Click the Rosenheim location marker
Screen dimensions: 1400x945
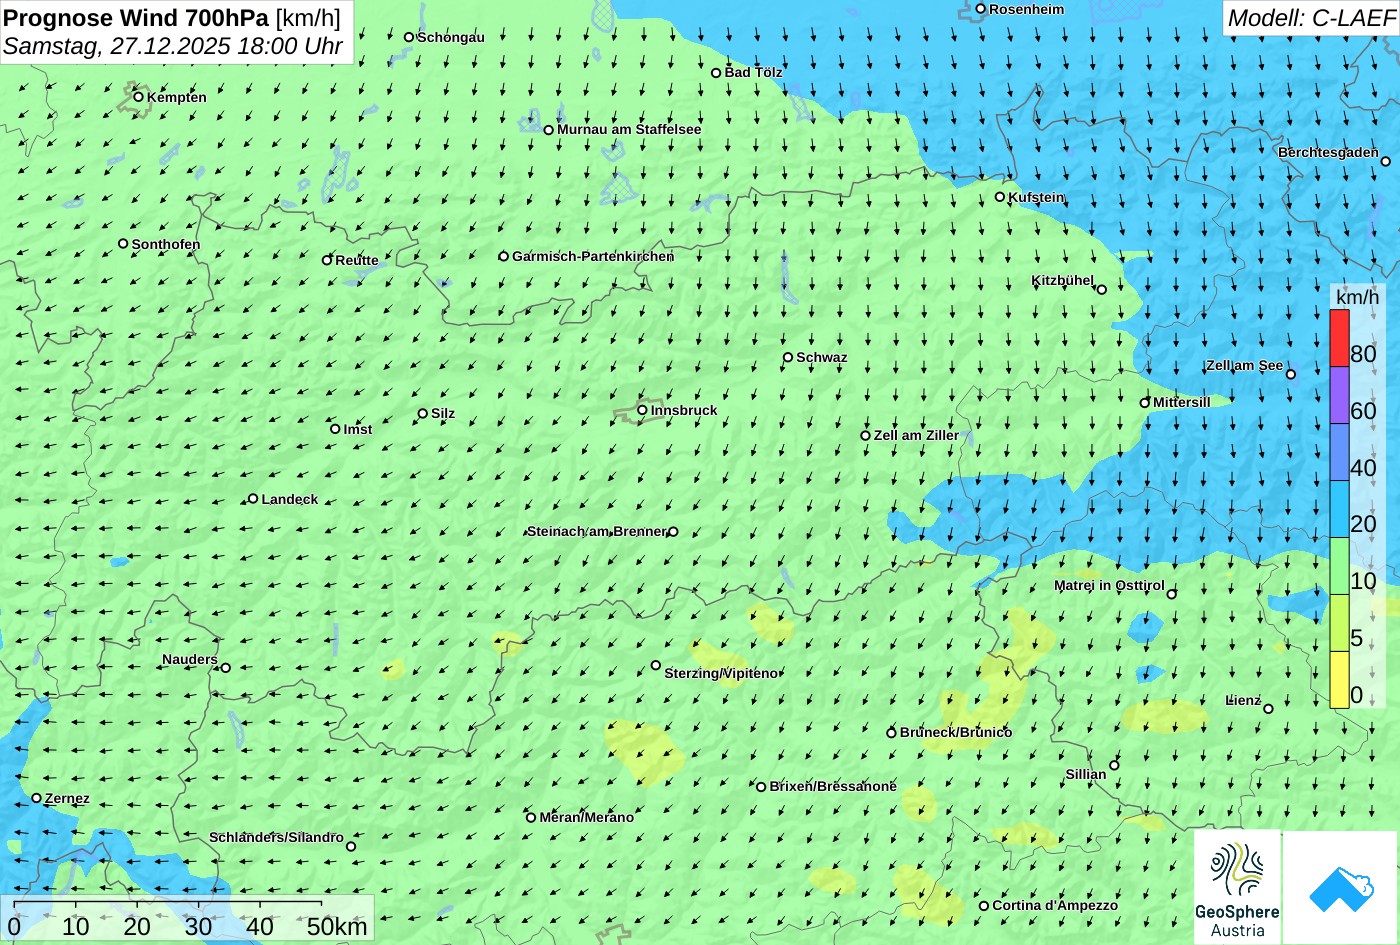coord(981,9)
